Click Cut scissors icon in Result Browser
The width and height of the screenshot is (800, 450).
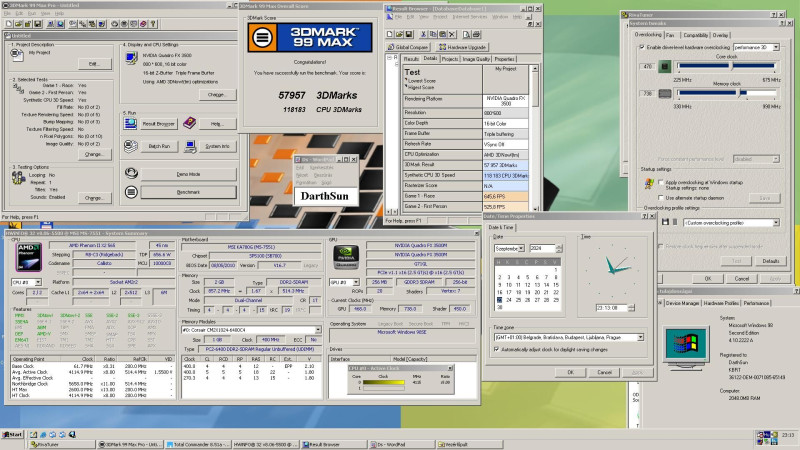(423, 34)
